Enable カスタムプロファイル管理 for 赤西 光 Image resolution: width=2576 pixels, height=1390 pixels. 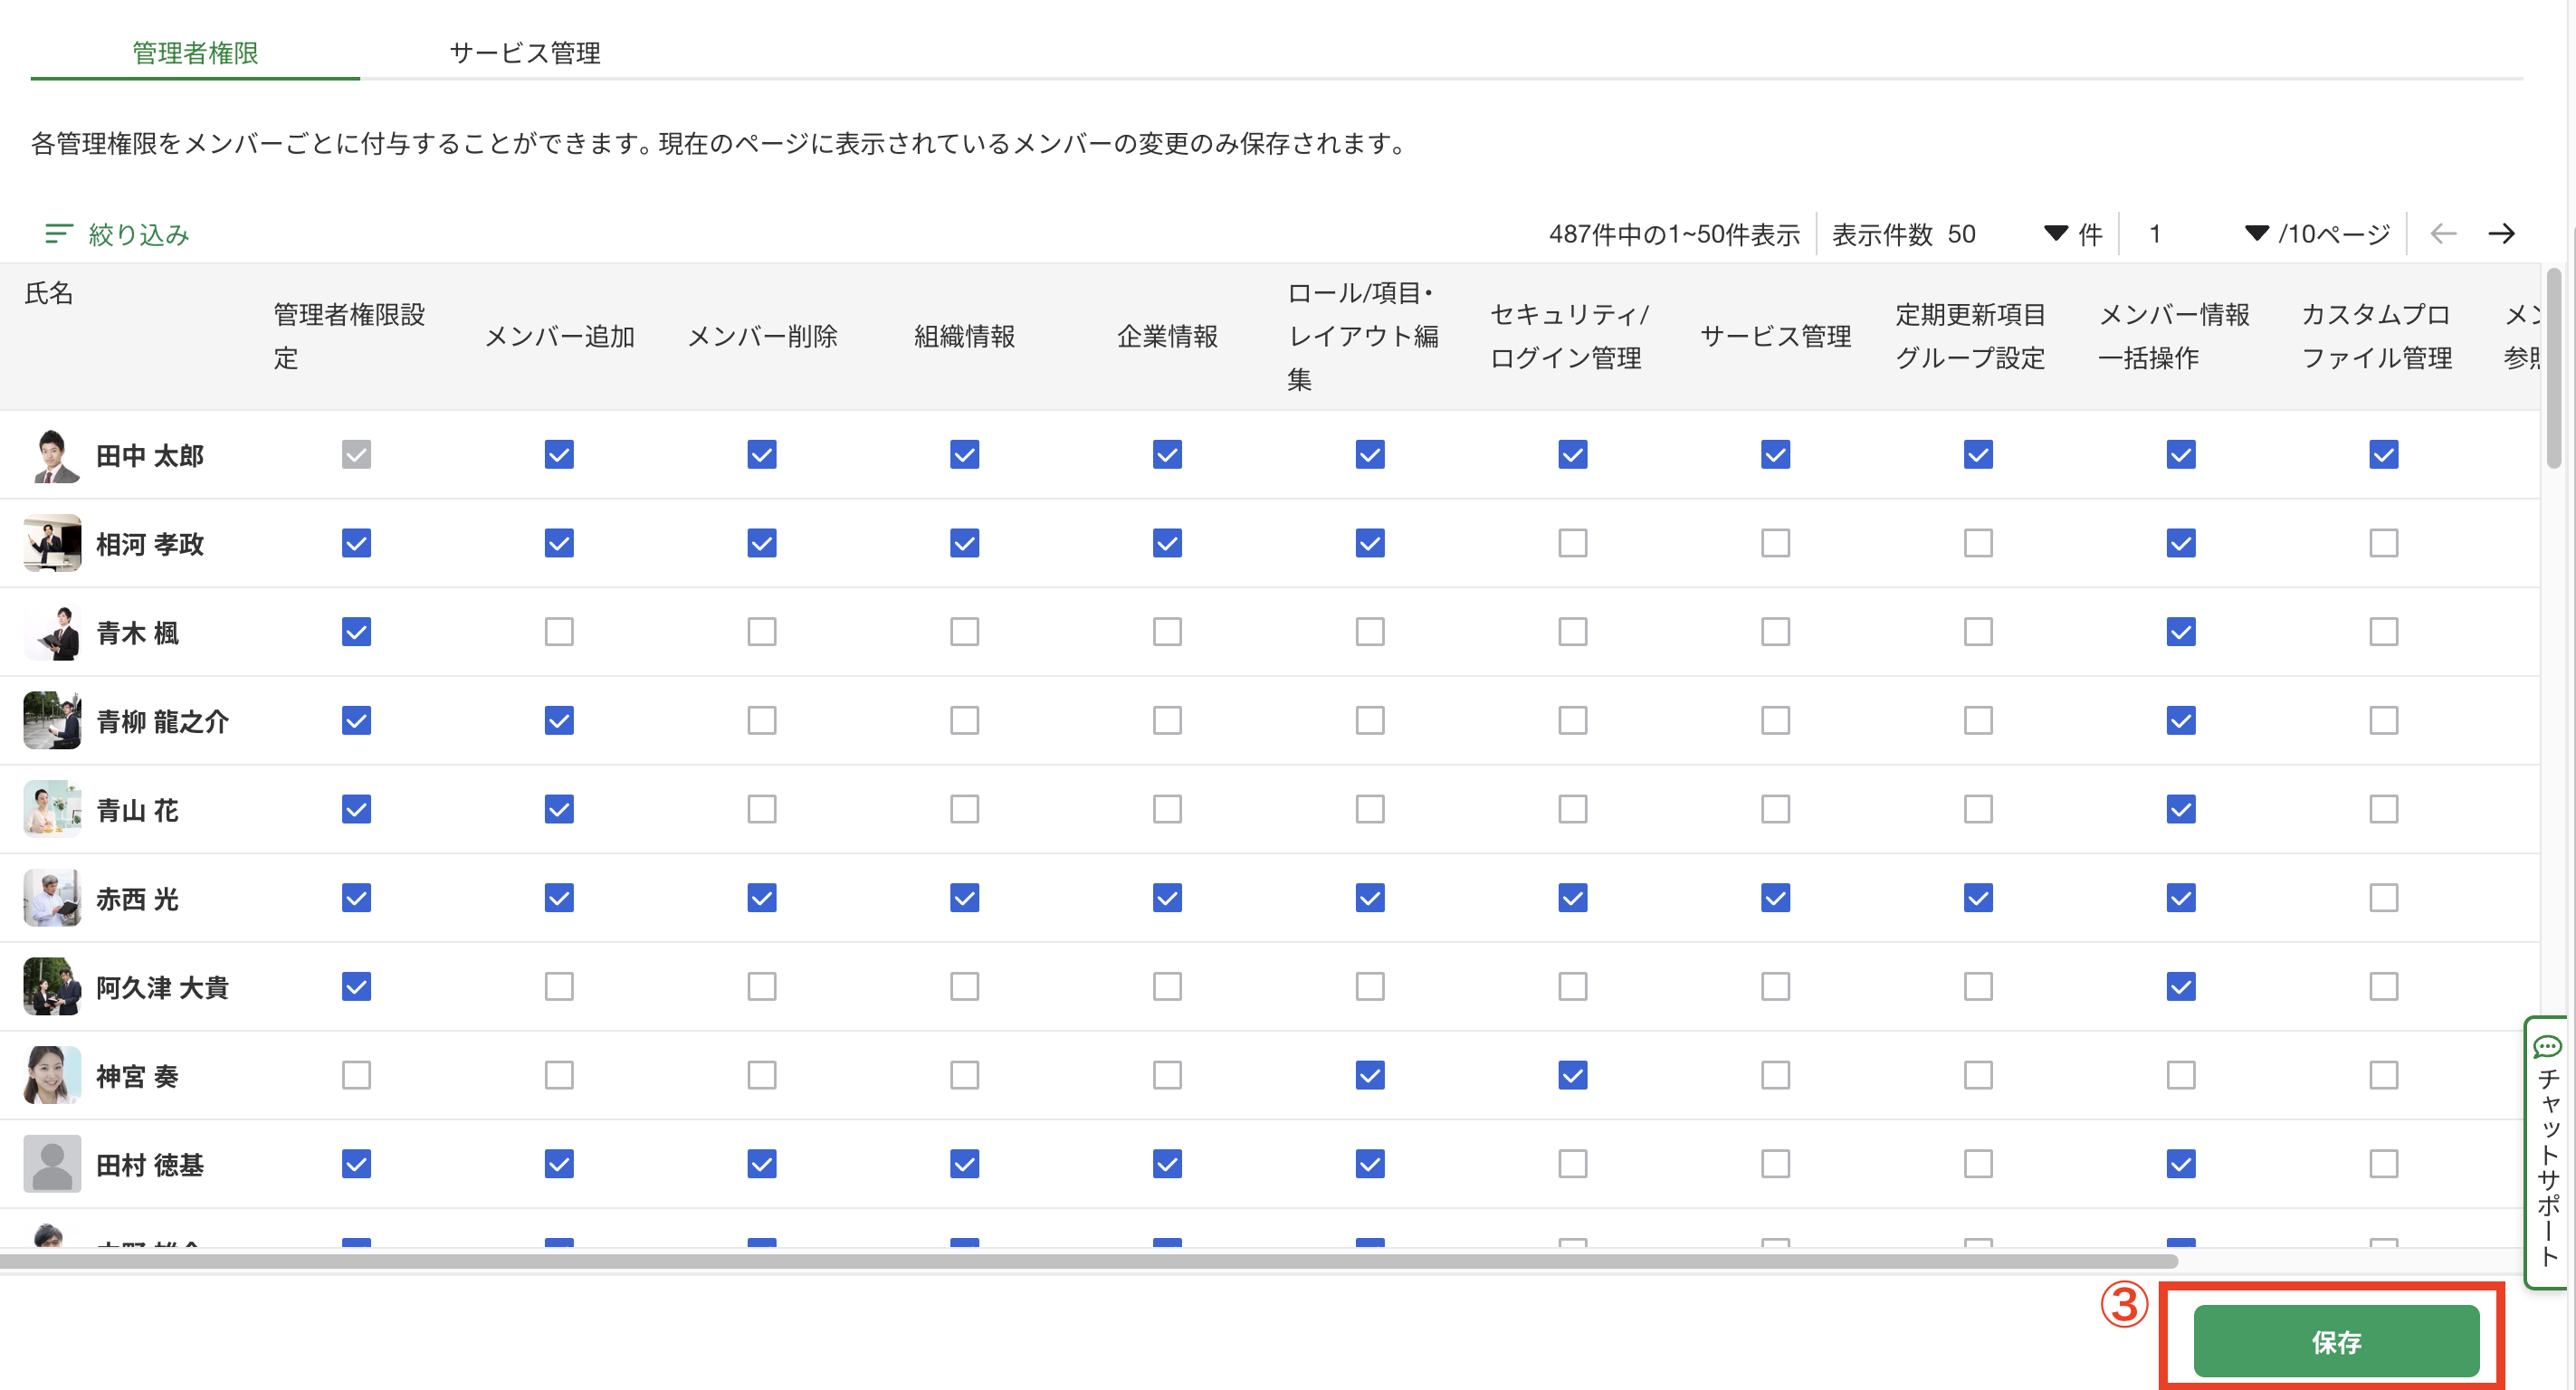[2383, 898]
